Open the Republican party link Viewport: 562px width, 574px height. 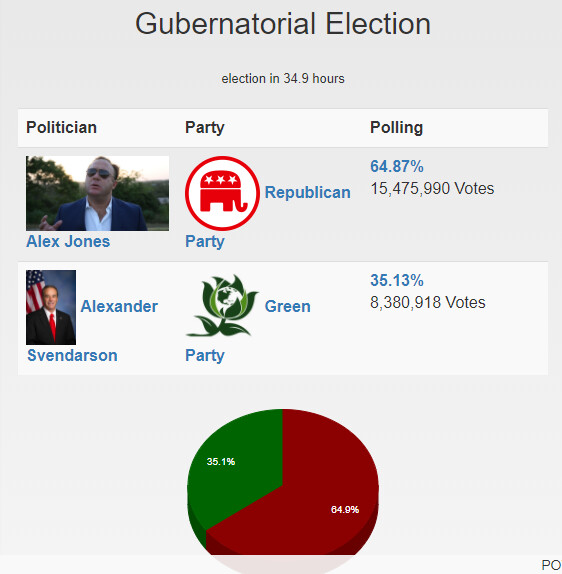pyautogui.click(x=308, y=193)
